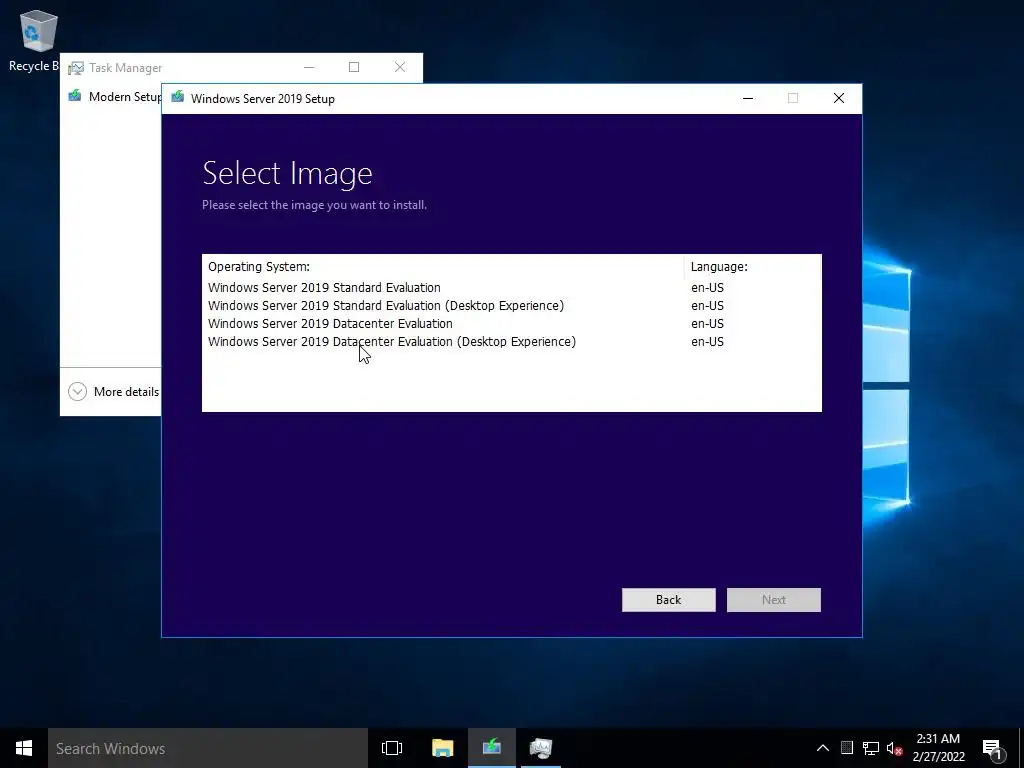This screenshot has width=1024, height=768.
Task: Open the taskbar clock and date
Action: [938, 748]
